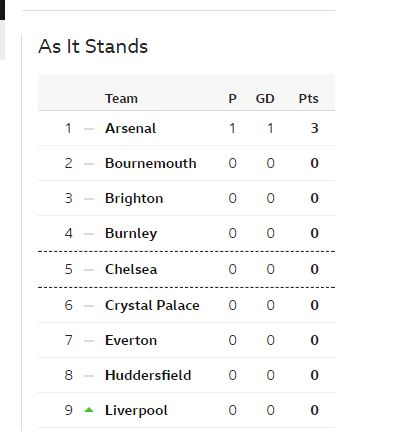Click the Team column header
397x431 pixels.
[121, 99]
